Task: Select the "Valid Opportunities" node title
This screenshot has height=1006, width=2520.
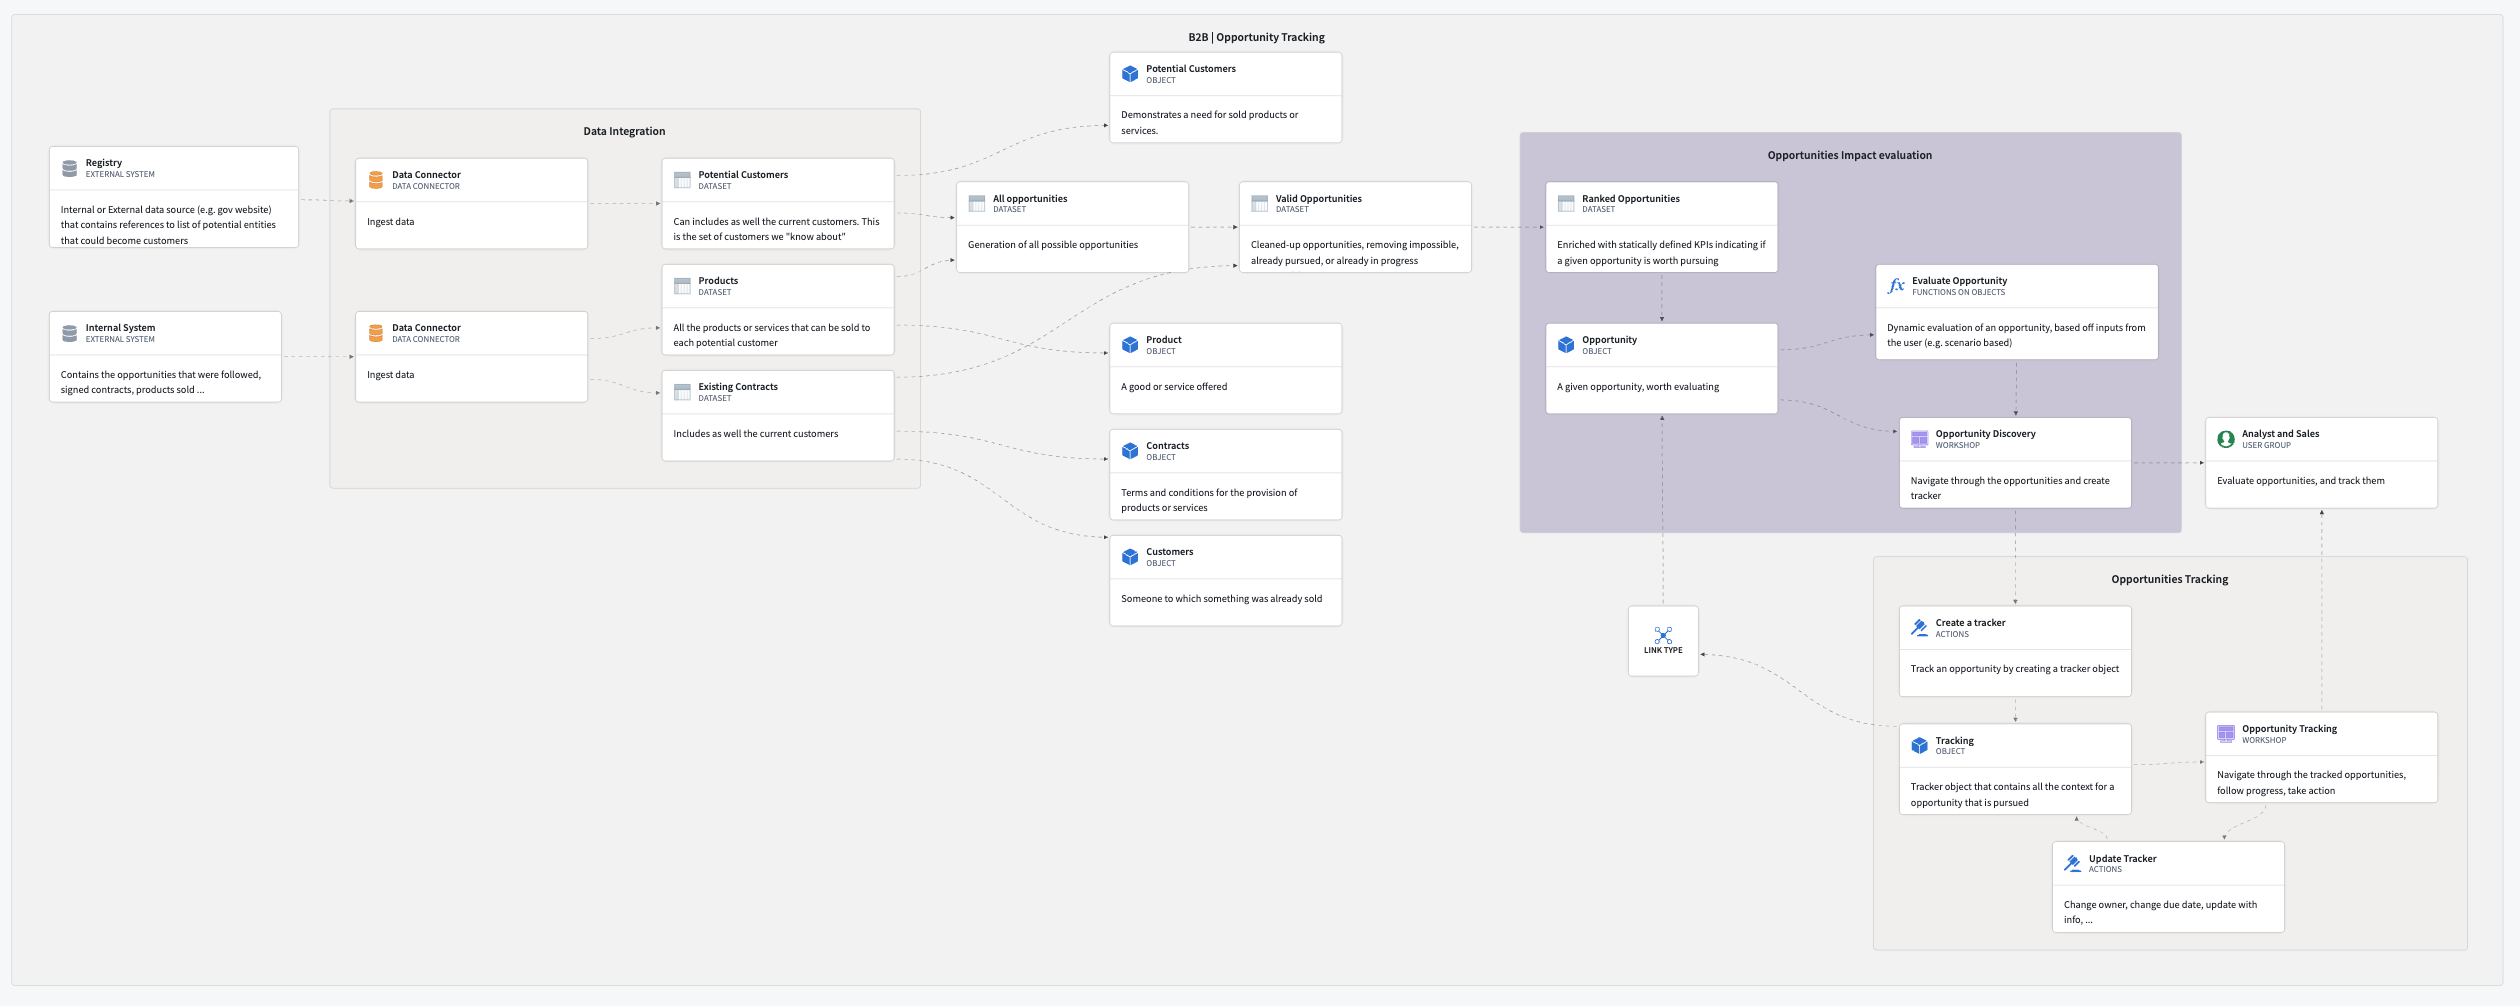Action: pyautogui.click(x=1319, y=199)
